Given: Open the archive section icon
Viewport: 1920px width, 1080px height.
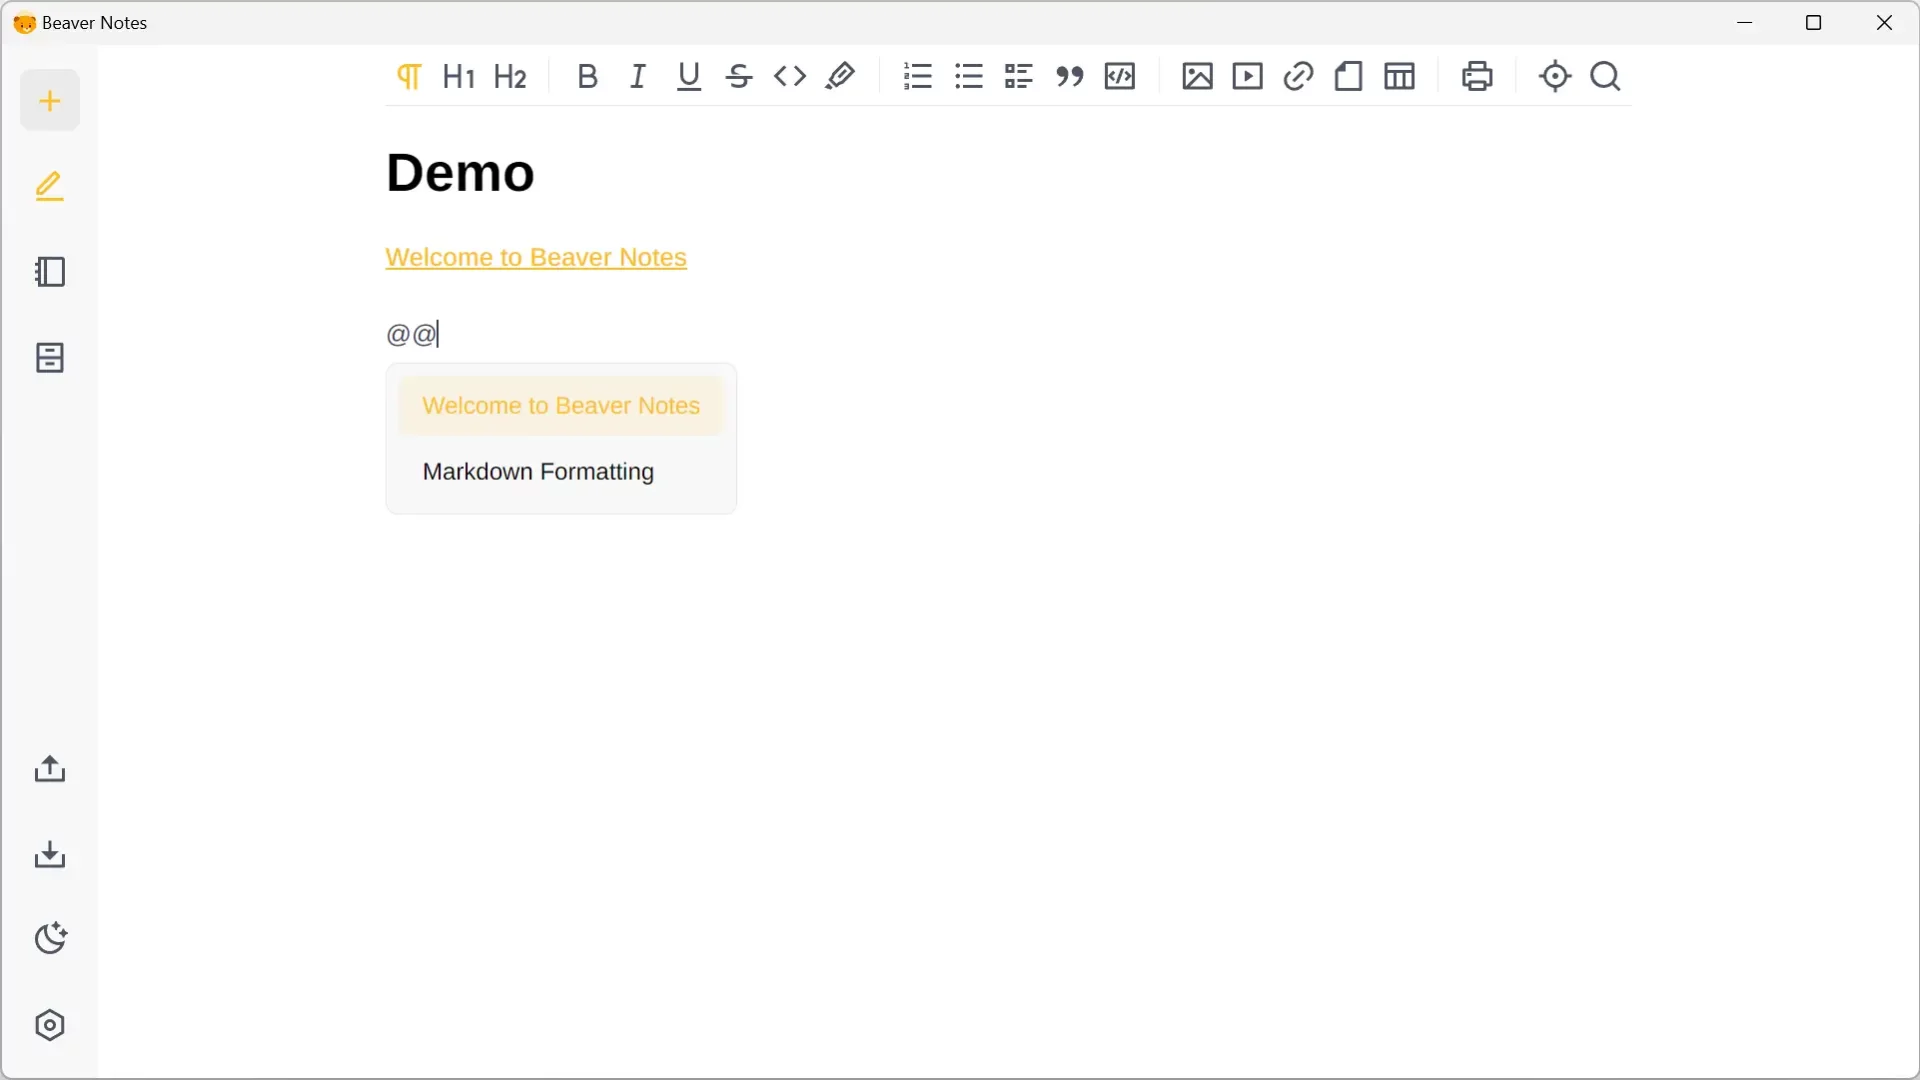Looking at the screenshot, I should point(50,358).
